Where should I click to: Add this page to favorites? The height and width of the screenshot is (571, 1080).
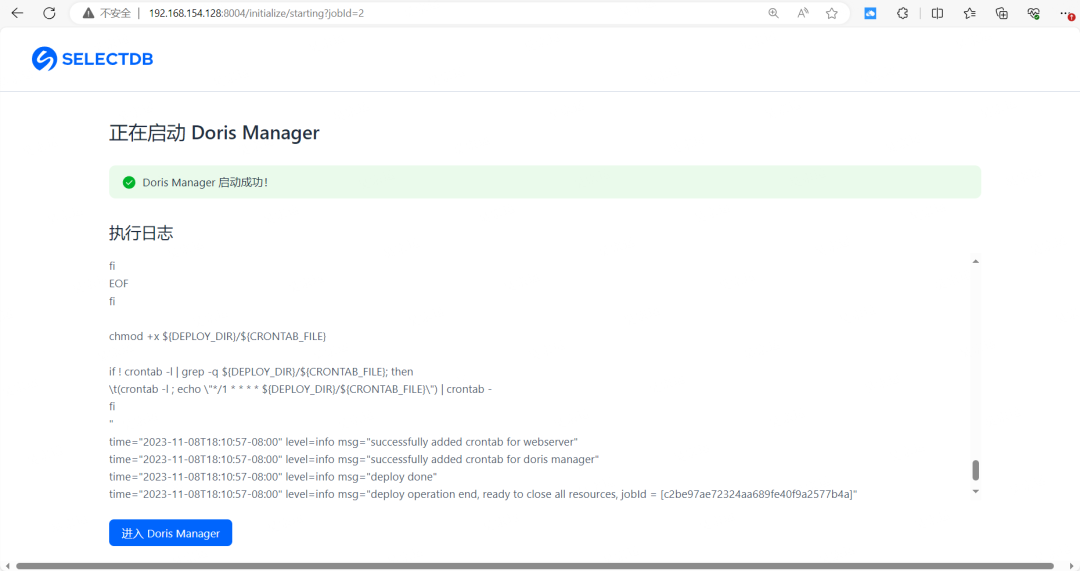click(832, 13)
